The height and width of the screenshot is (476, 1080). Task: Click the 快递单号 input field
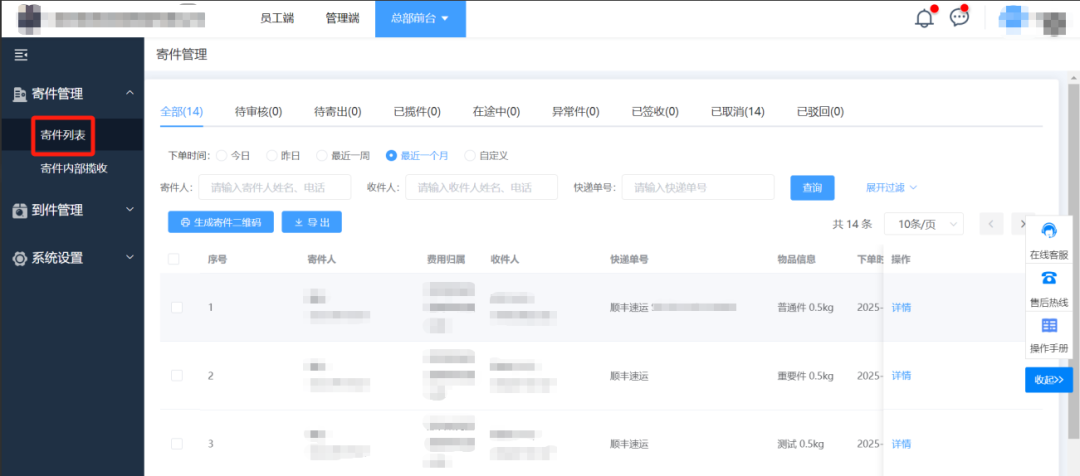coord(698,187)
